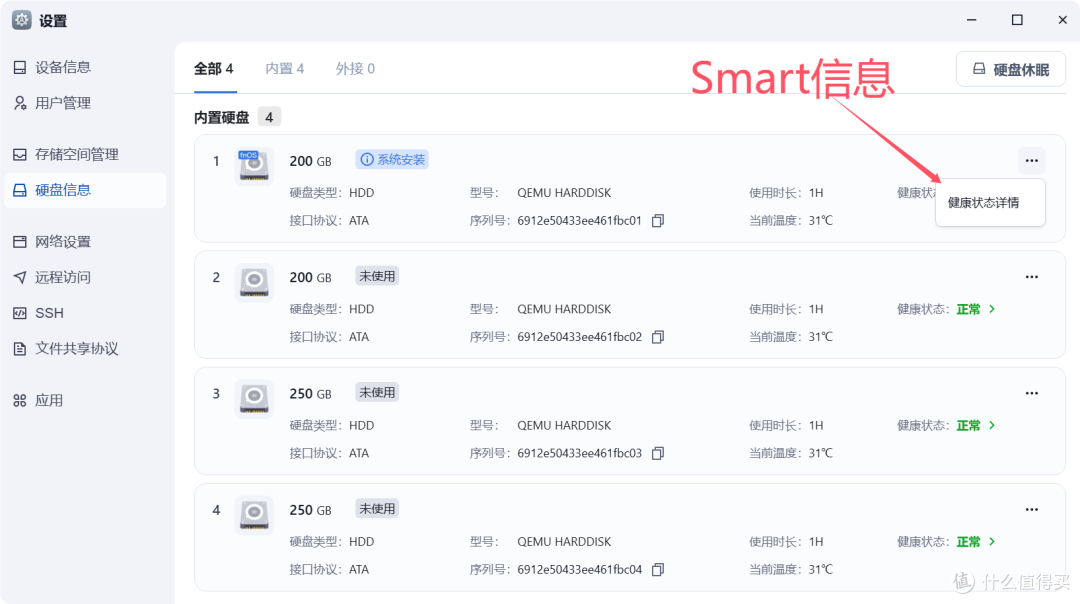Copy serial number of disk 1
Viewport: 1080px width, 604px height.
click(x=658, y=220)
